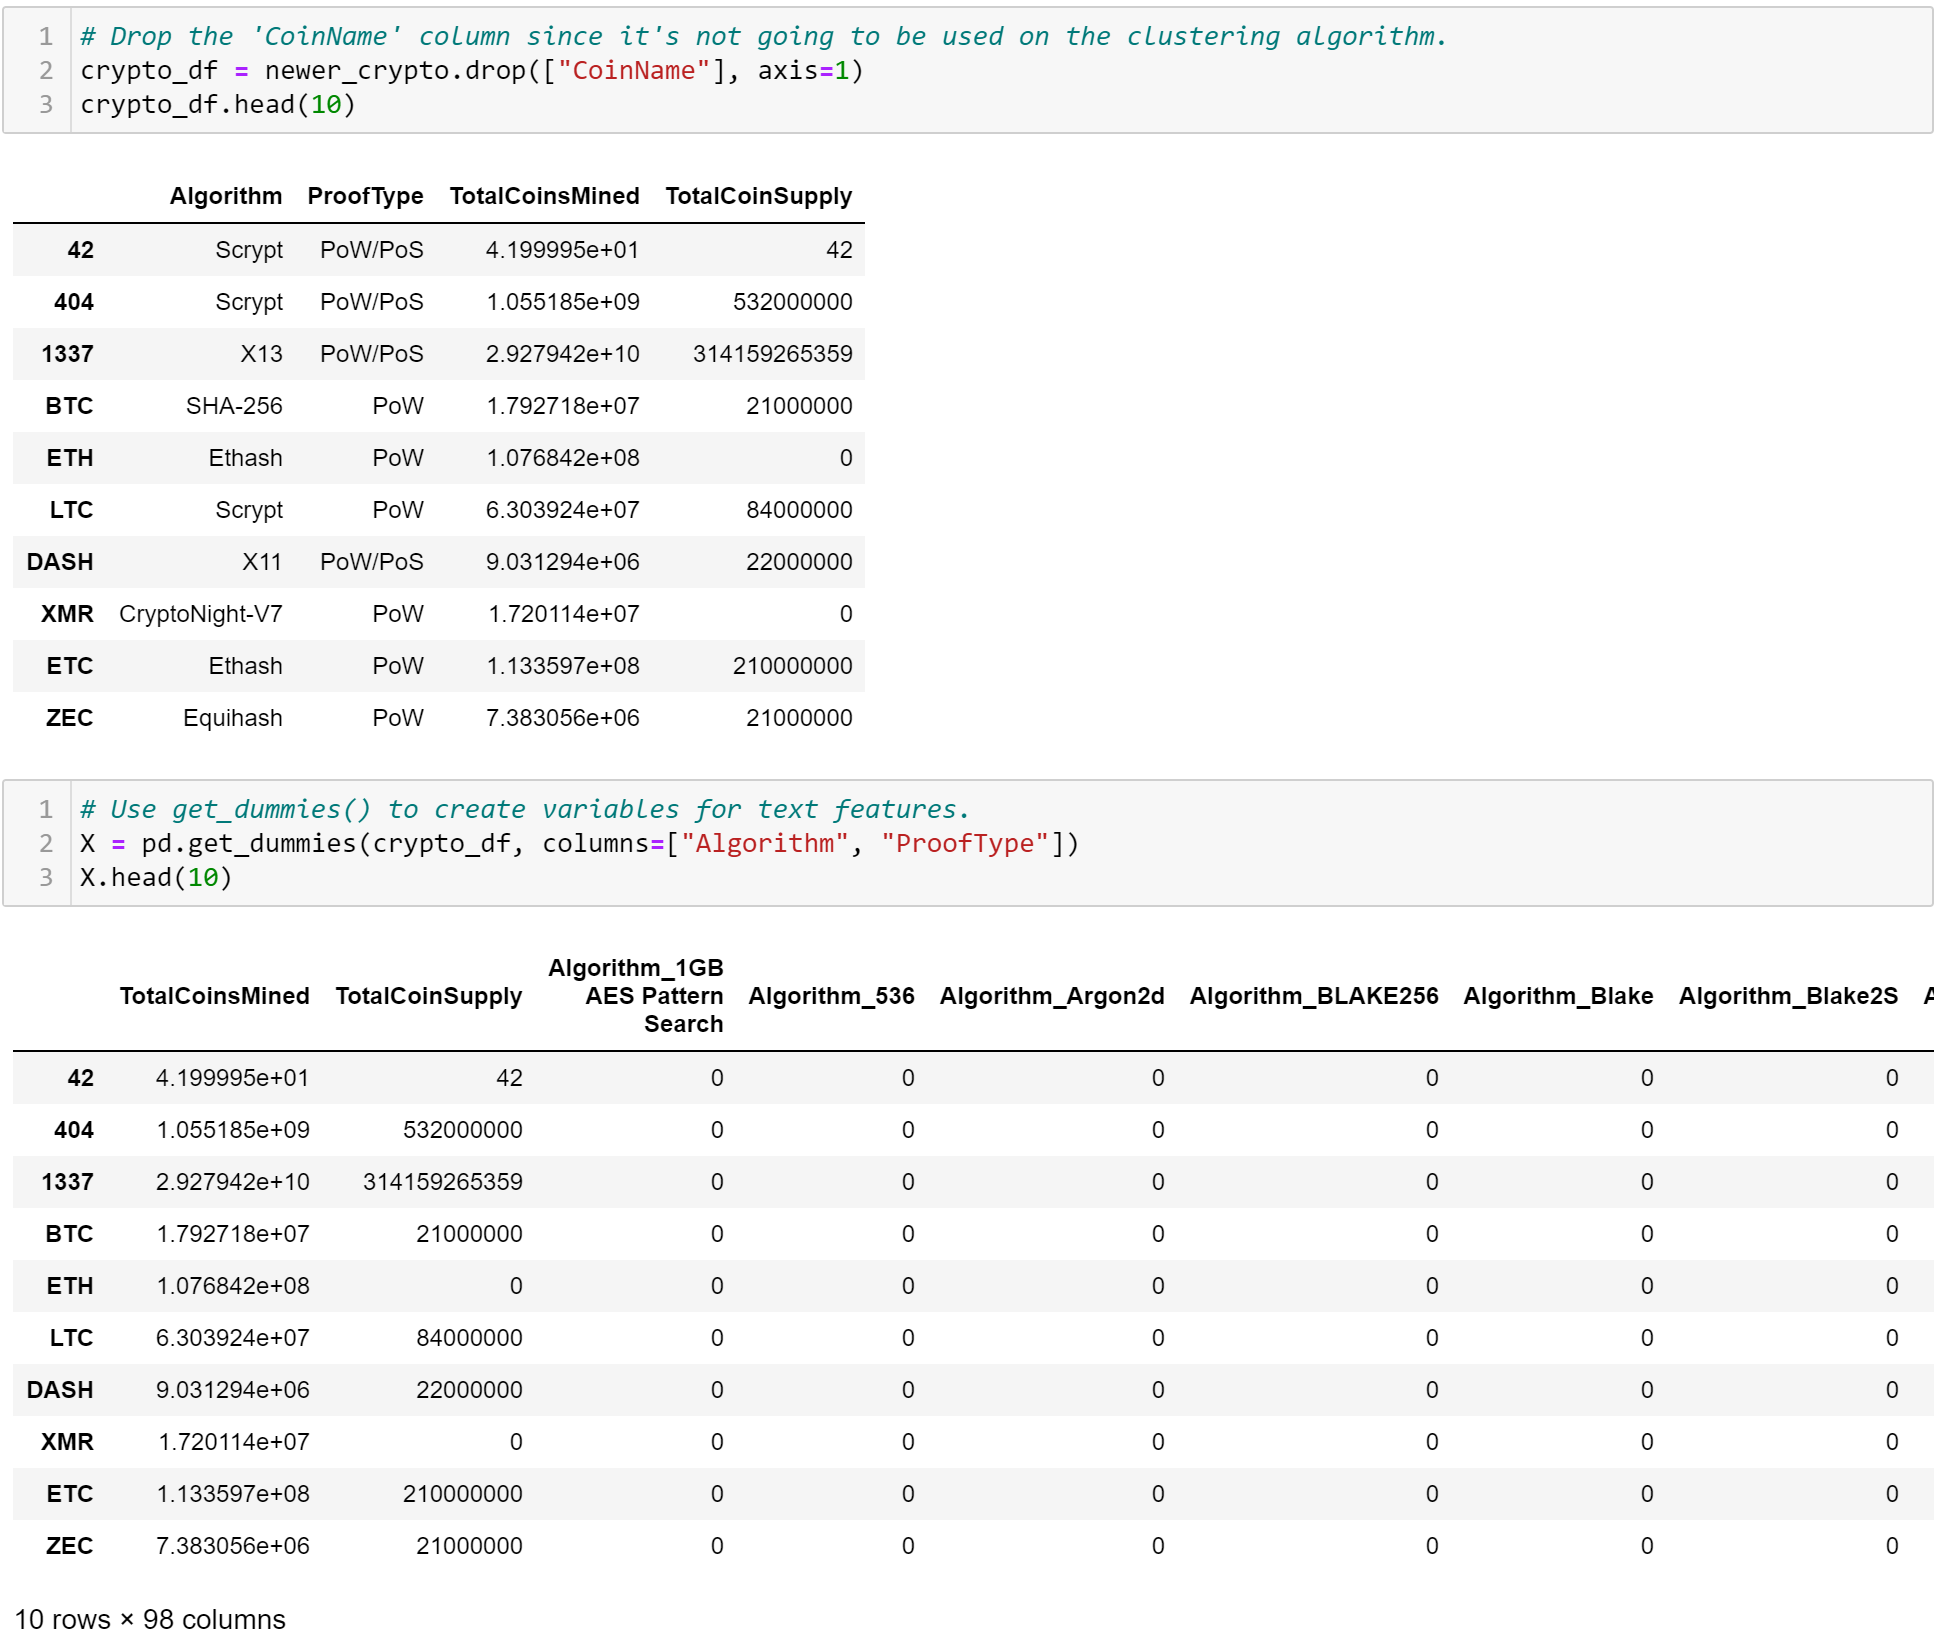Click the DASH row index in second table

(60, 1390)
